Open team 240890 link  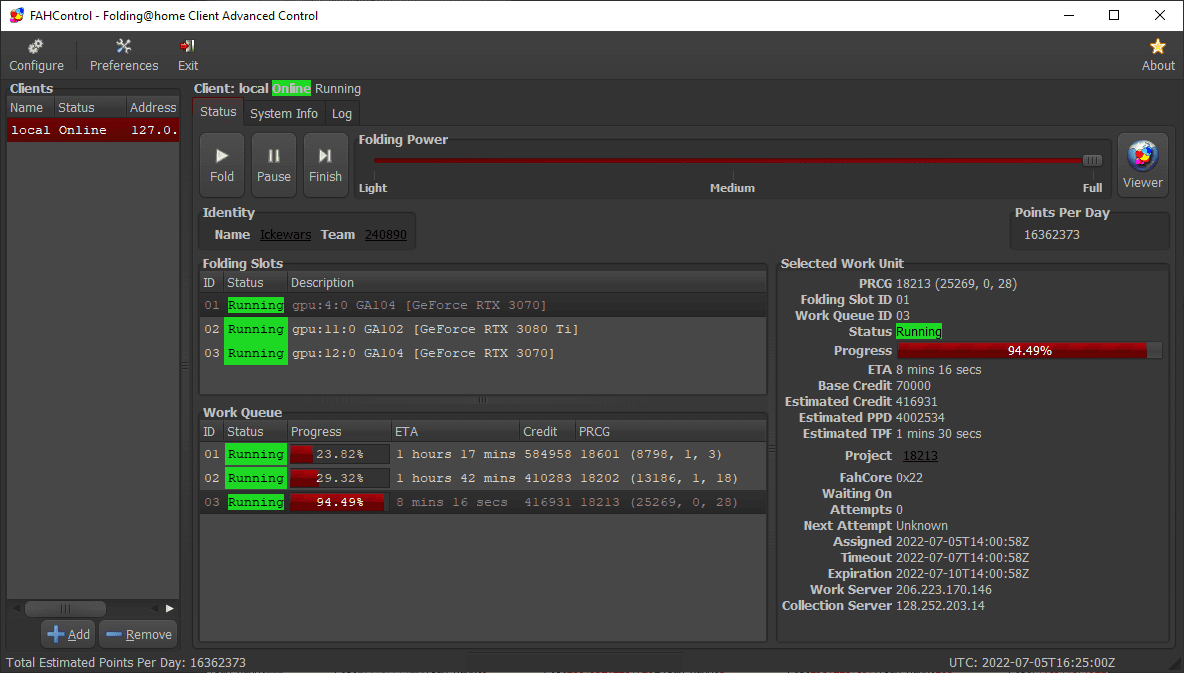click(x=386, y=235)
